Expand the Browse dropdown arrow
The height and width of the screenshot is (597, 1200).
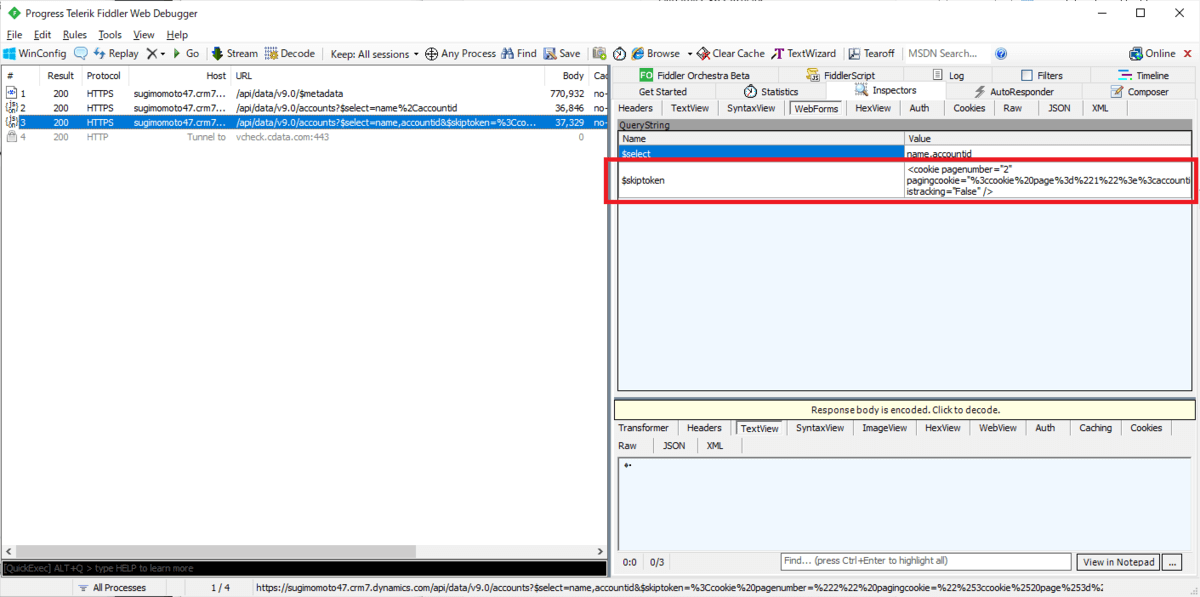[x=690, y=54]
